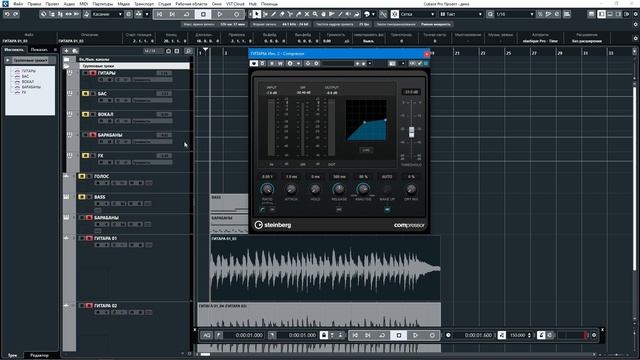Click Release knob in Compressor
640x360 pixels.
point(339,189)
